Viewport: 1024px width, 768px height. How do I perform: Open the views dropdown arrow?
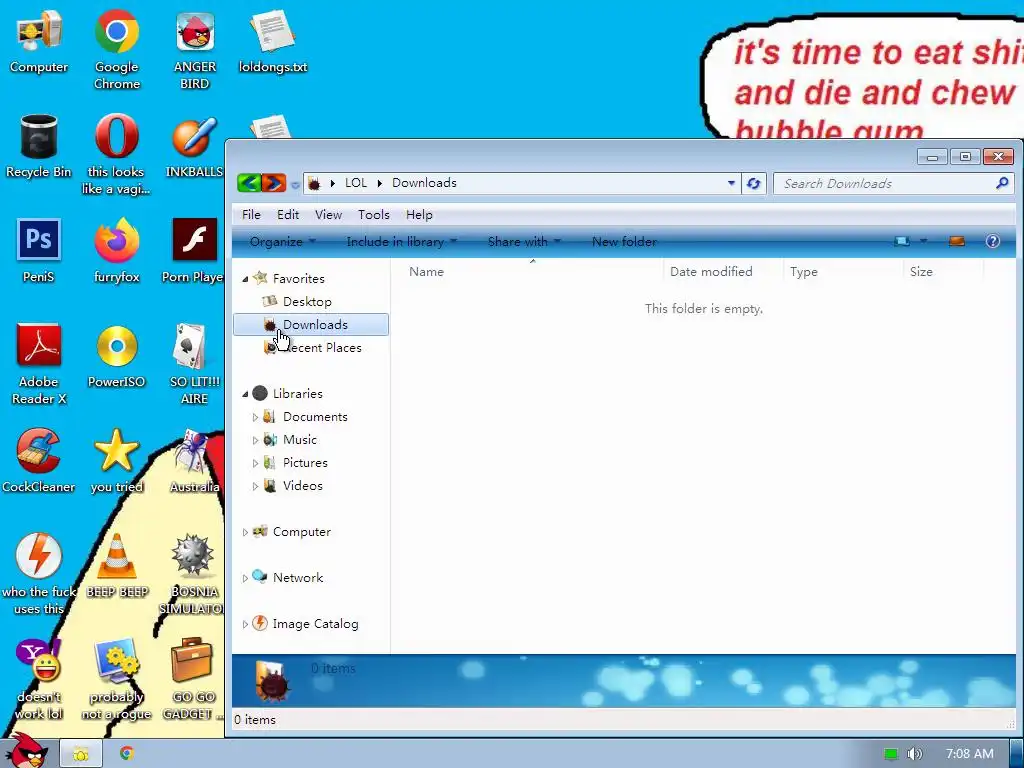[923, 242]
